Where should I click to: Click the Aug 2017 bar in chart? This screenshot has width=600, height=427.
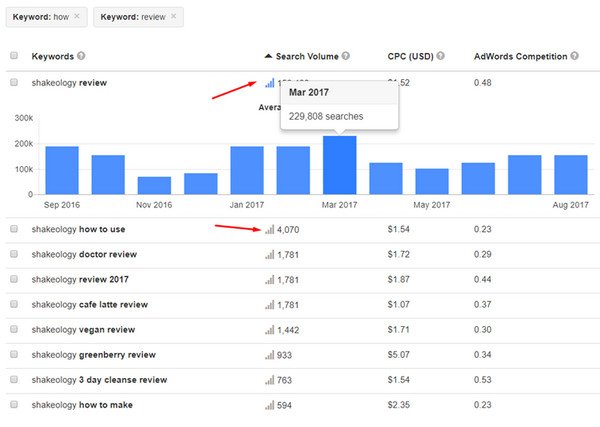point(571,175)
